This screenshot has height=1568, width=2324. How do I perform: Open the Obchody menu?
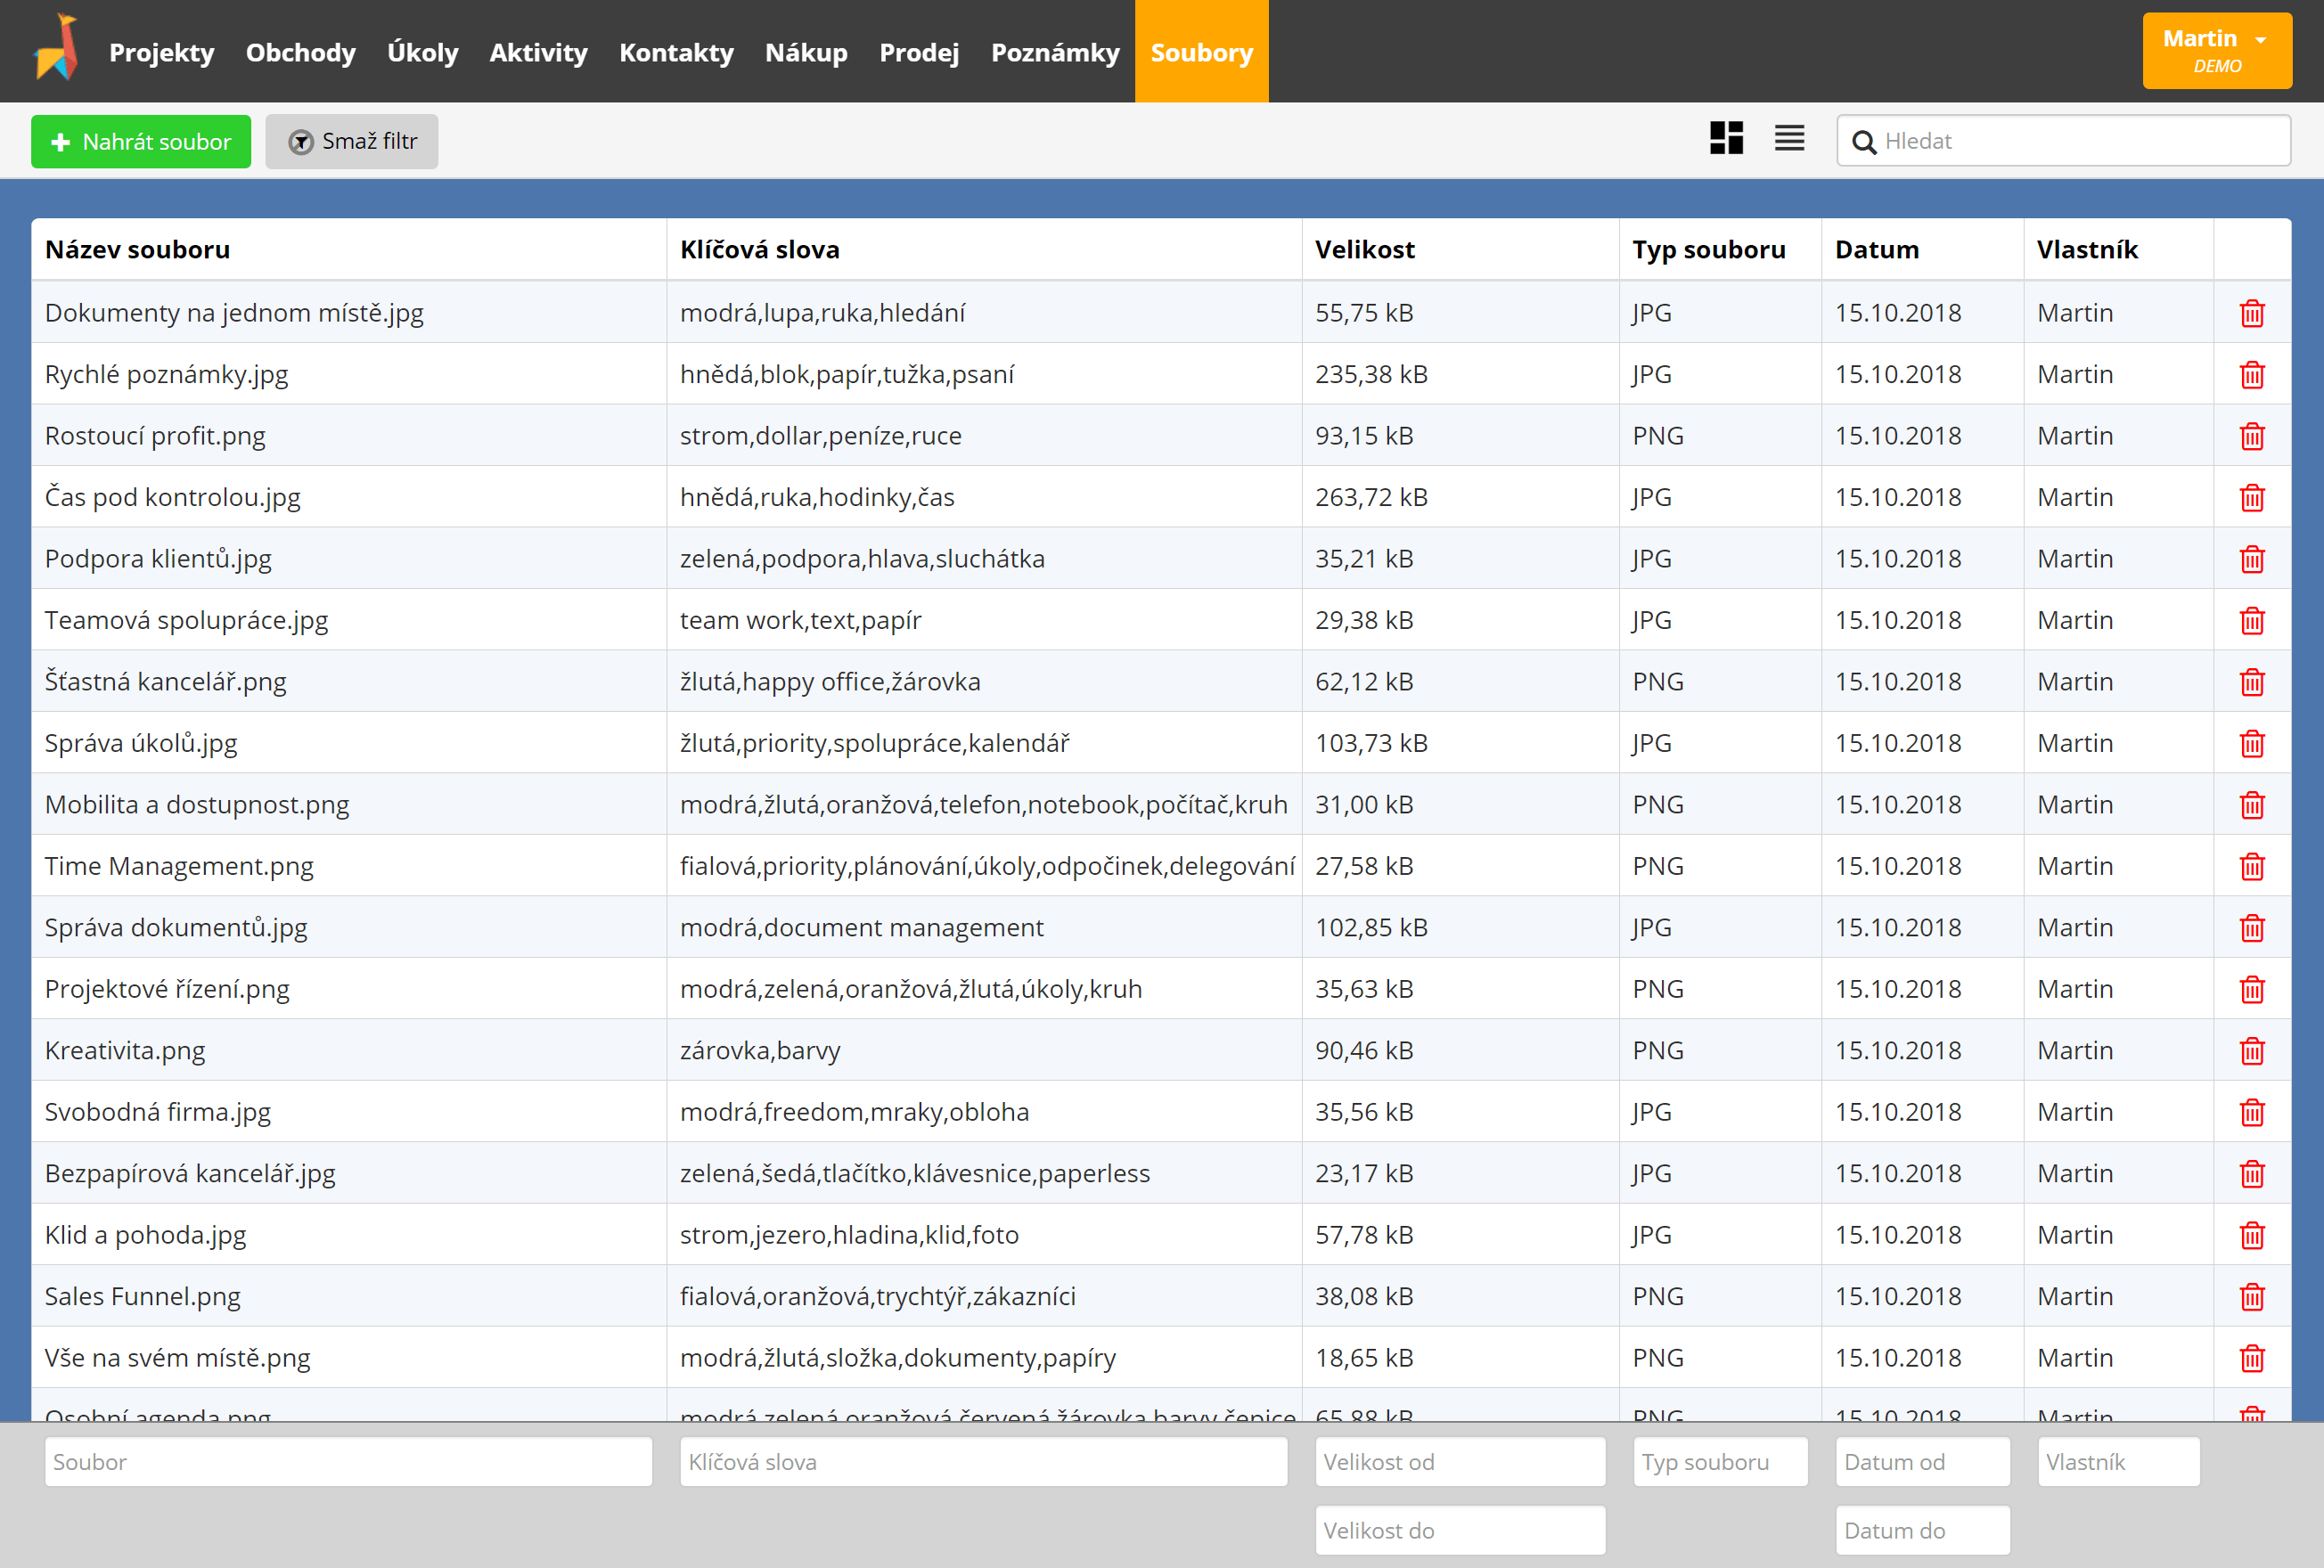pyautogui.click(x=300, y=52)
